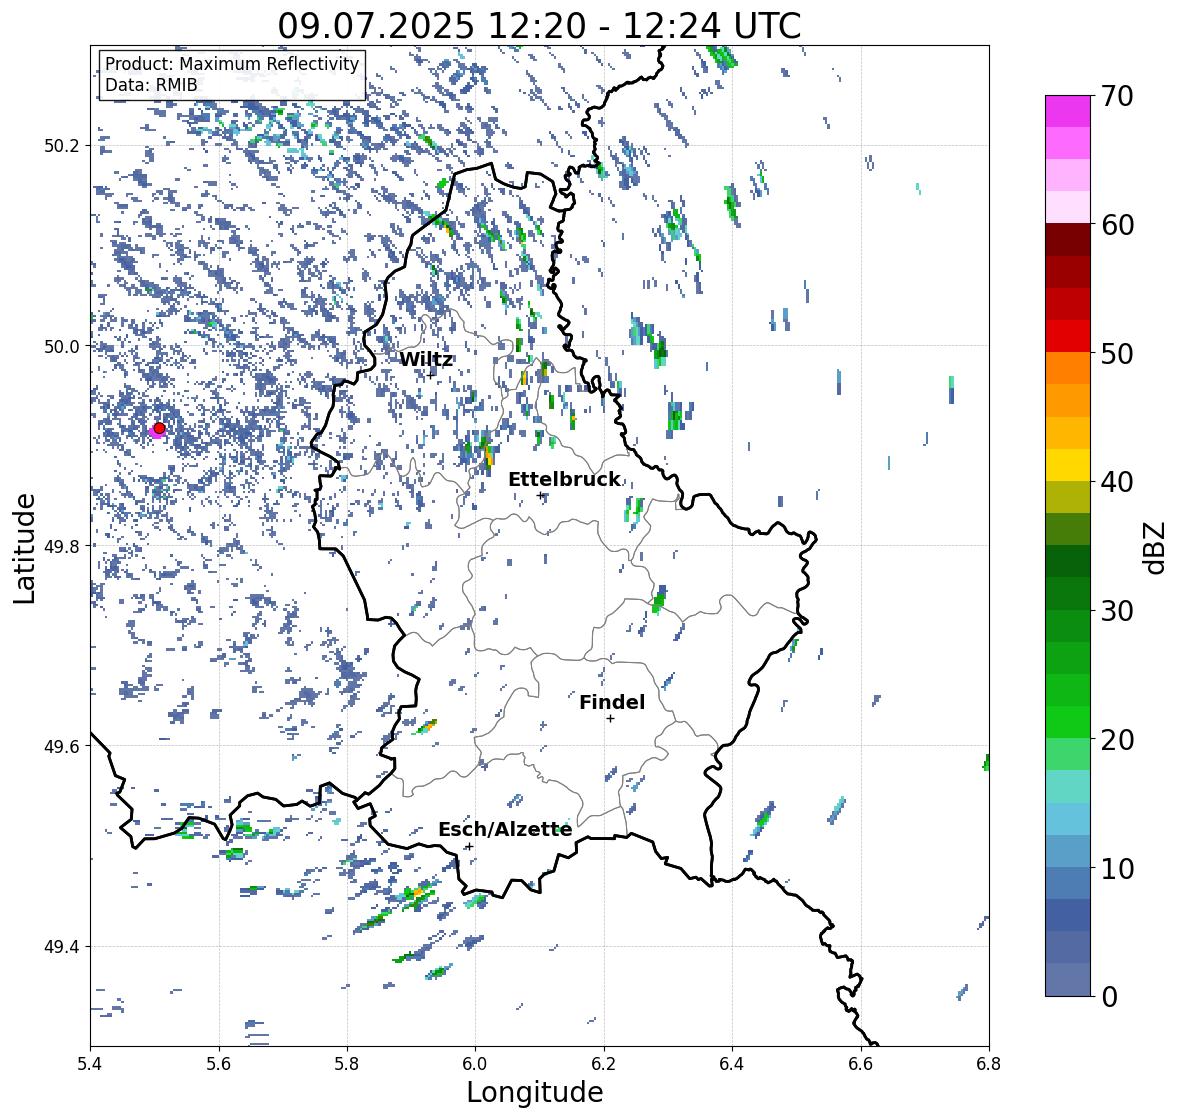Click the longitude tick label 6.4

pos(732,1064)
